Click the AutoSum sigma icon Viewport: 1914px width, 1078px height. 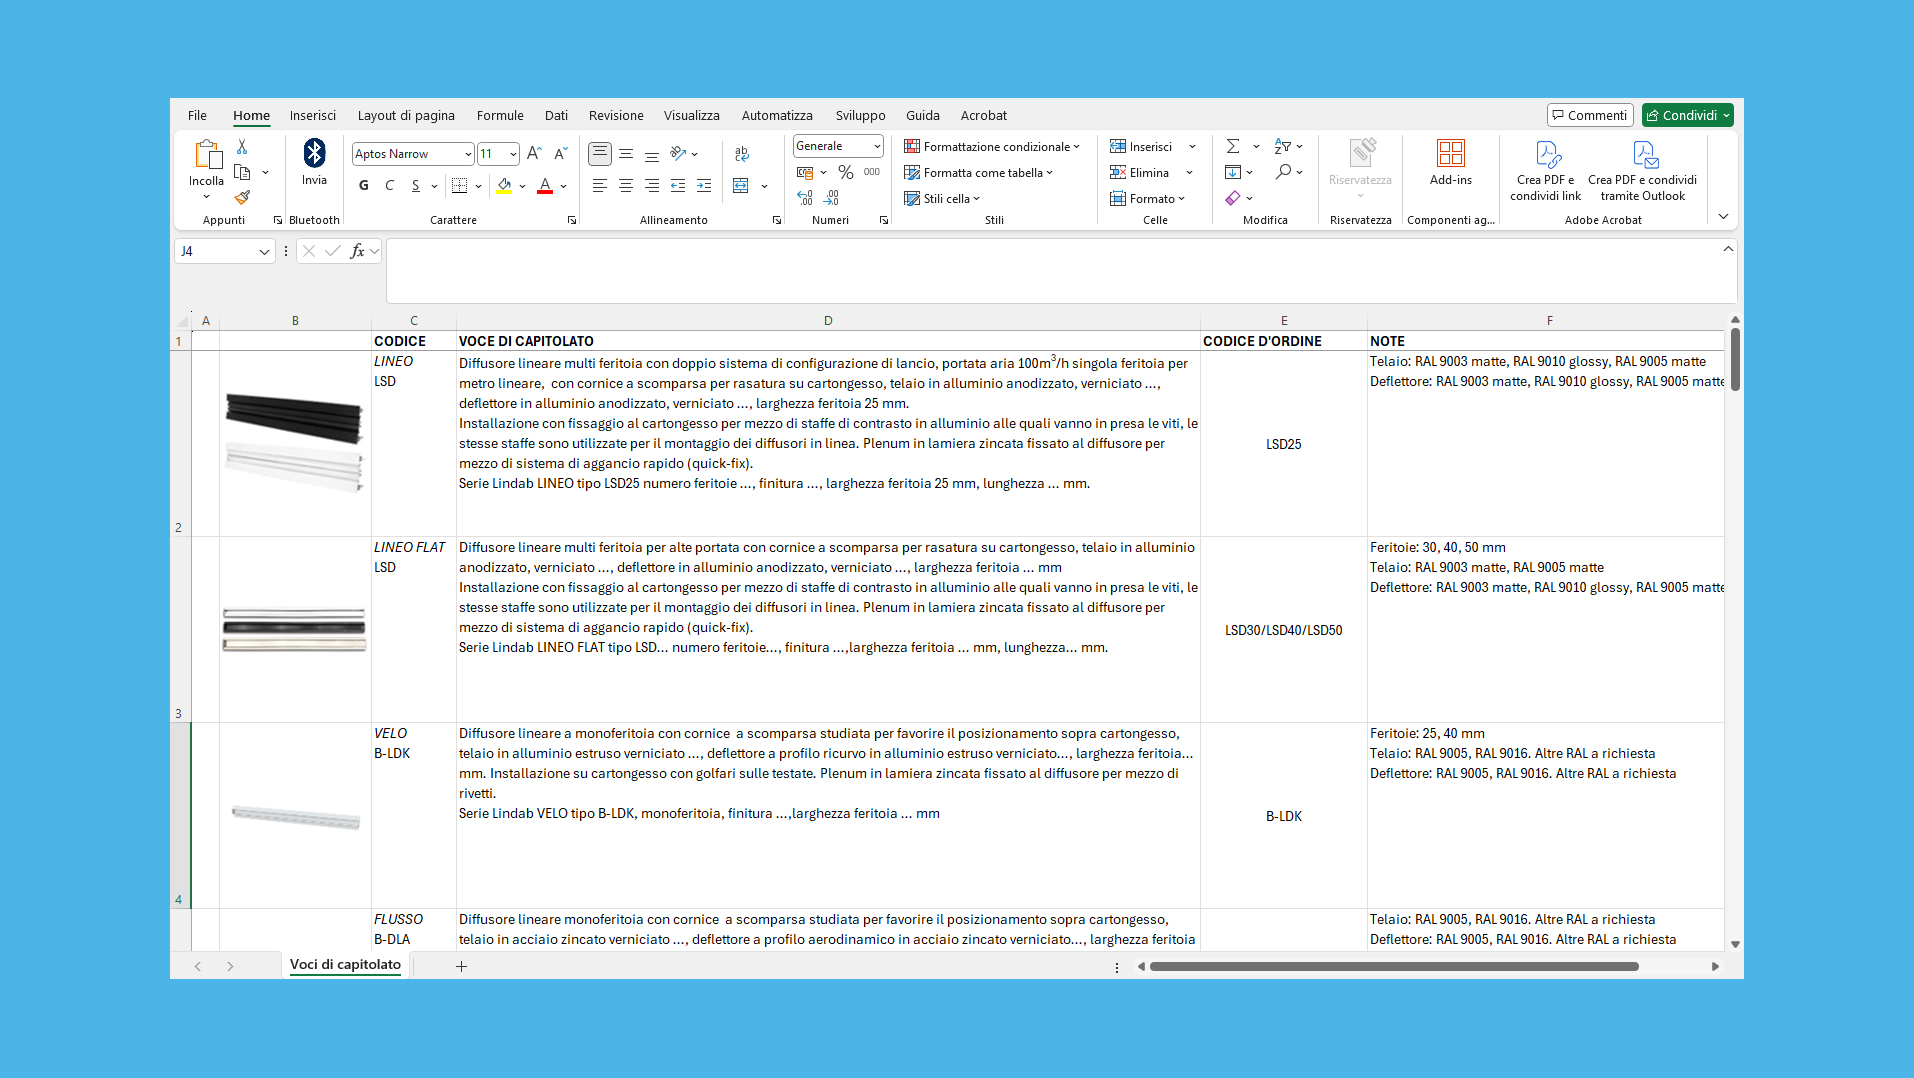[1233, 146]
